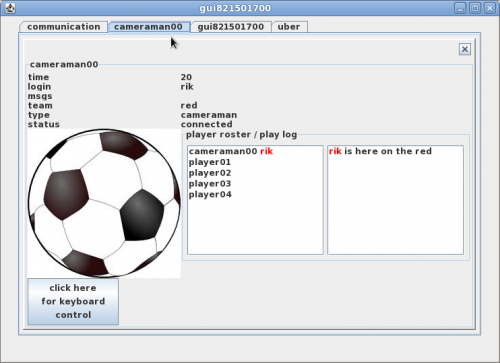
Task: Switch to the uber tab
Action: [x=289, y=27]
